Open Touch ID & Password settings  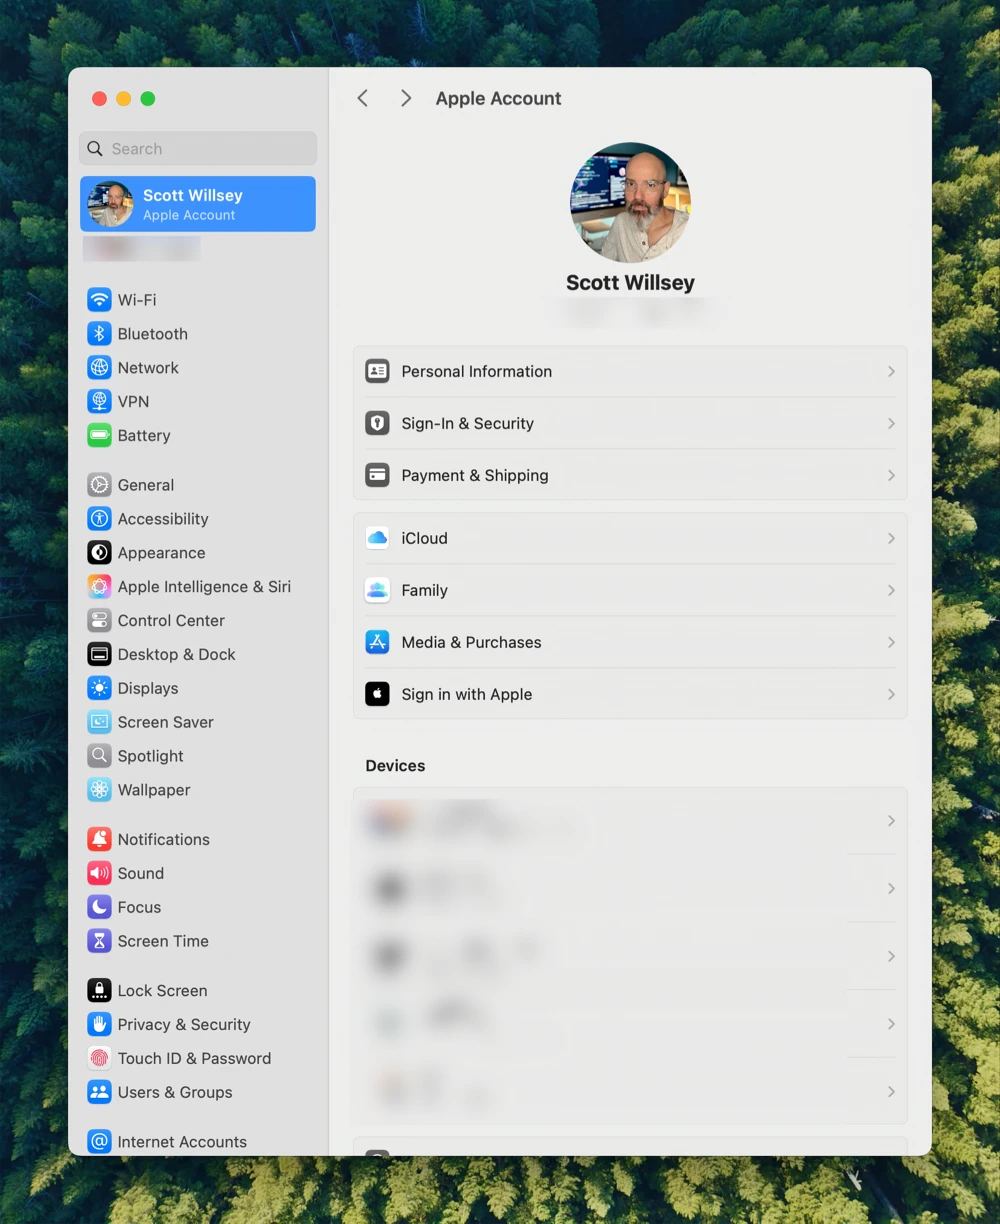pos(193,1058)
